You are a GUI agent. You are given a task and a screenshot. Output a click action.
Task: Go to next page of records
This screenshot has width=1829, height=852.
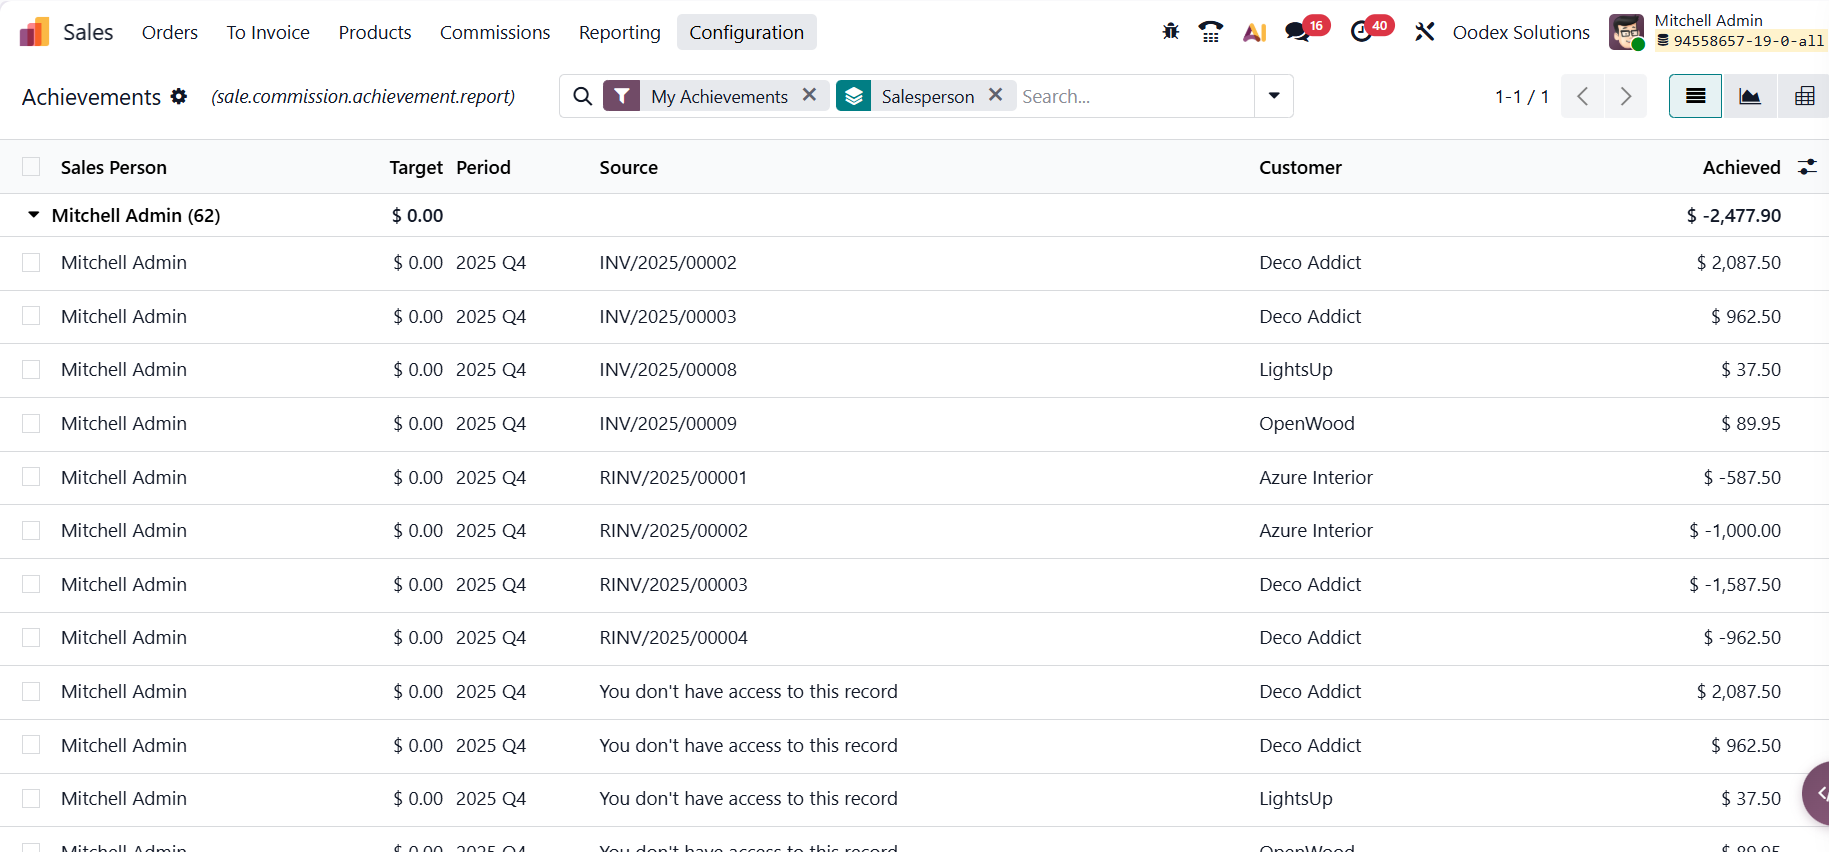[1626, 96]
